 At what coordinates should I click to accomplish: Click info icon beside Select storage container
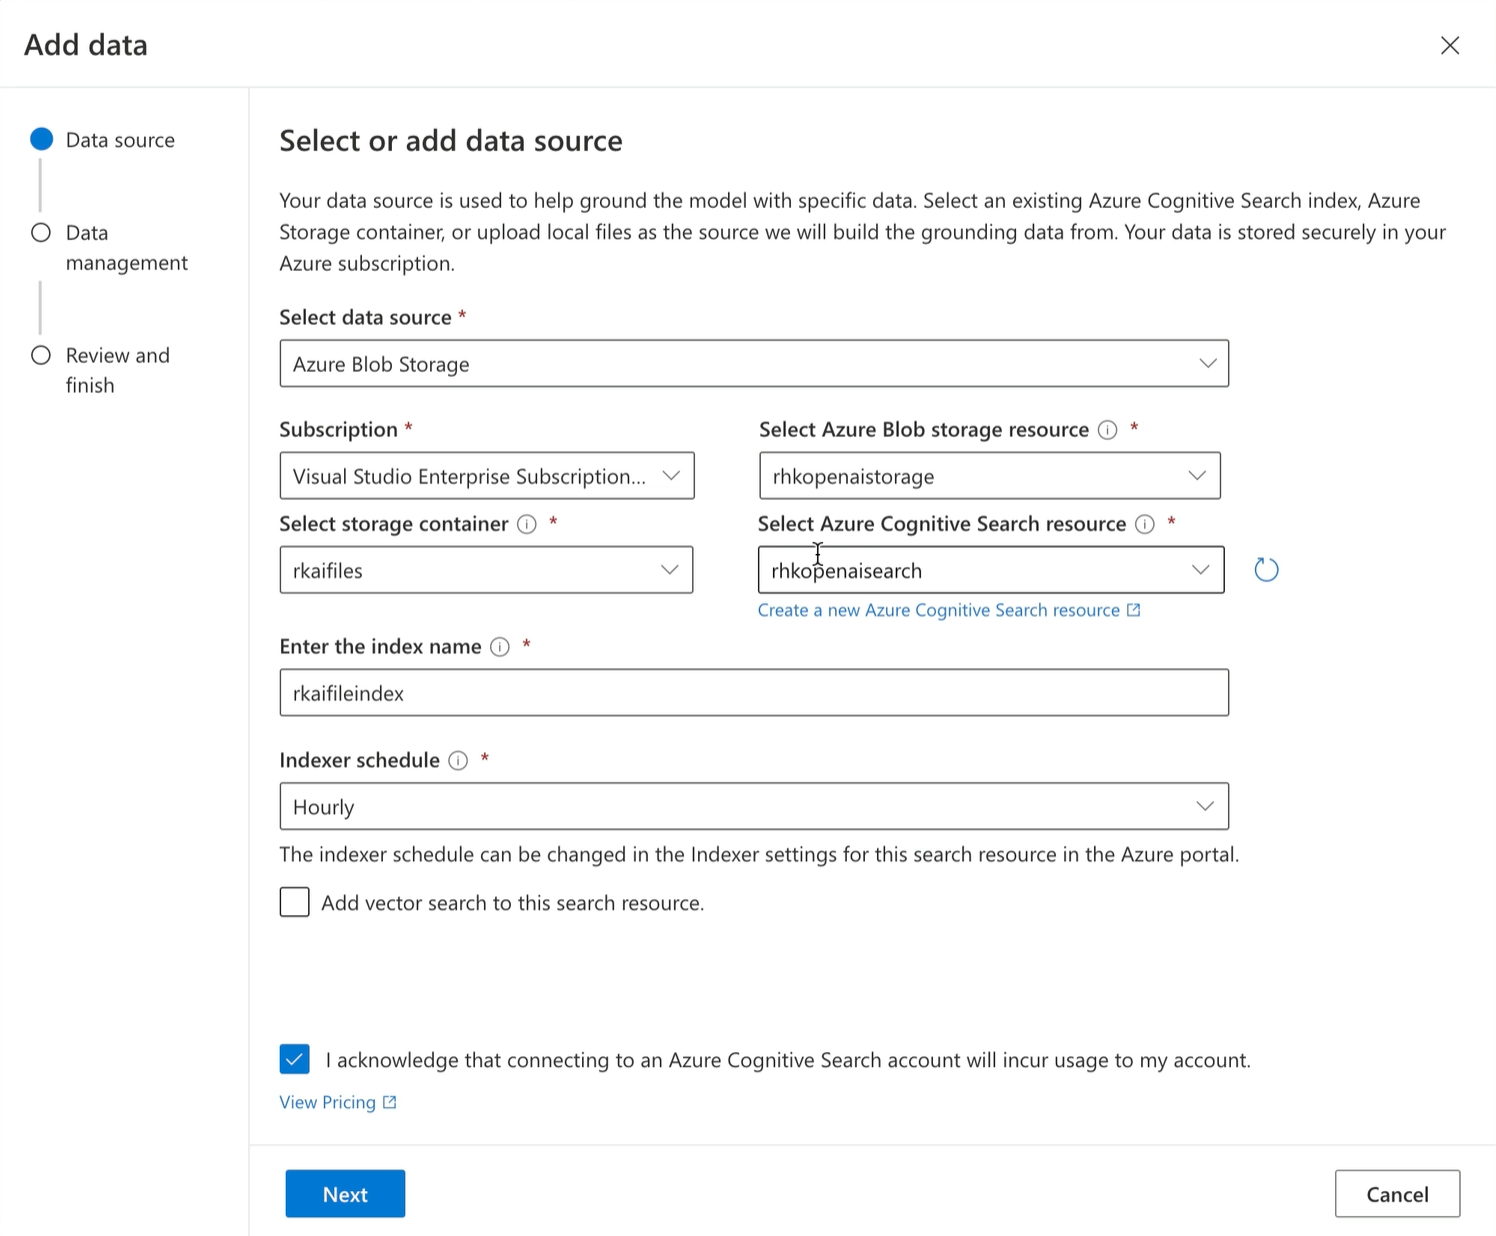[527, 524]
